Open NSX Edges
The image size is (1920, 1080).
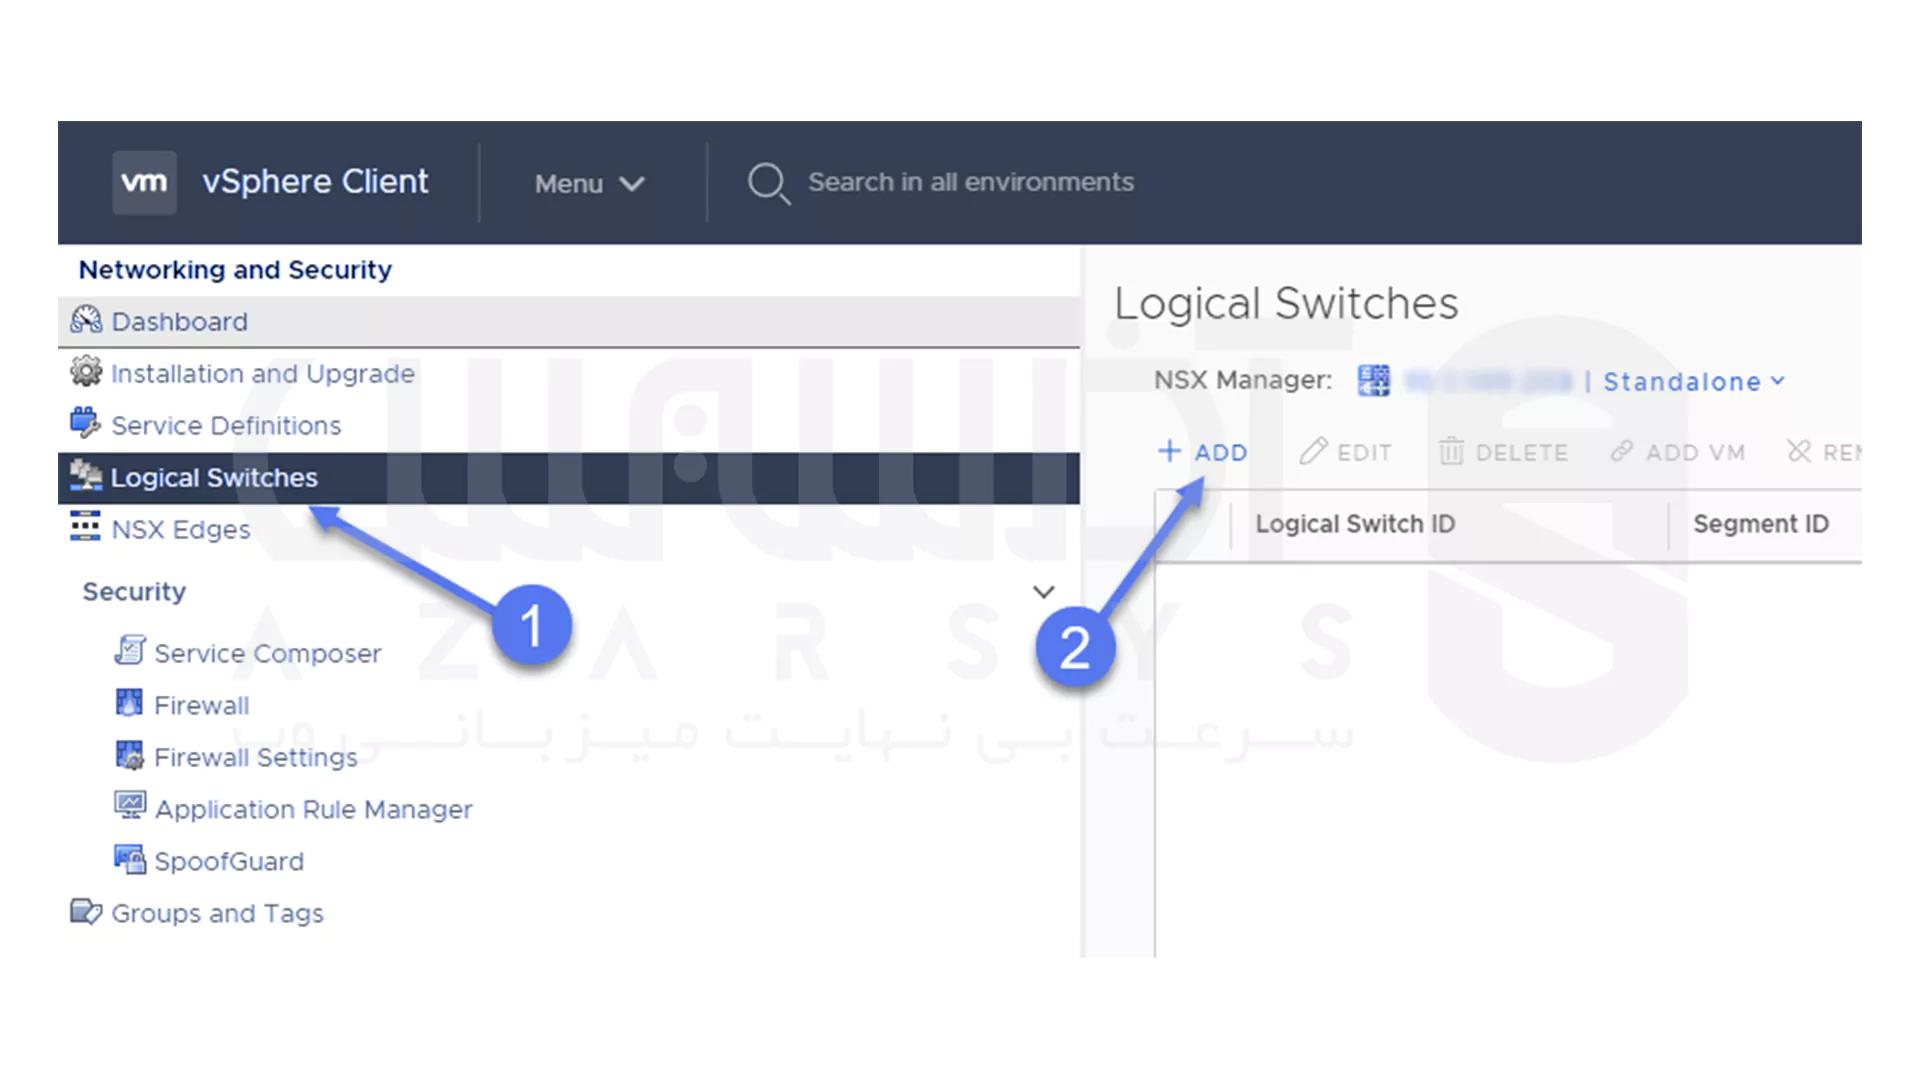(180, 529)
